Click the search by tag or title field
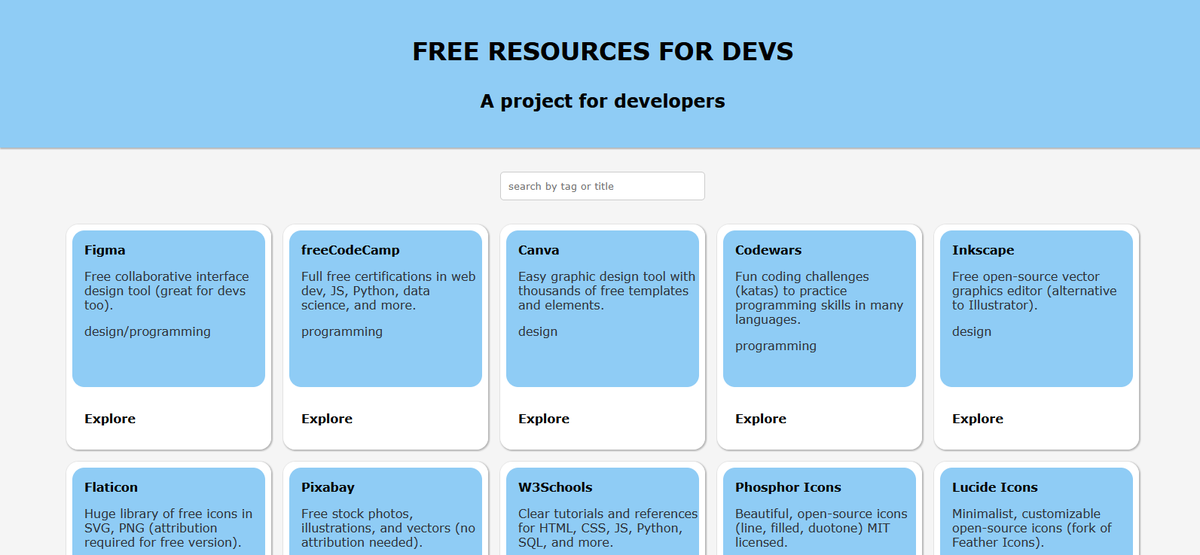 602,186
